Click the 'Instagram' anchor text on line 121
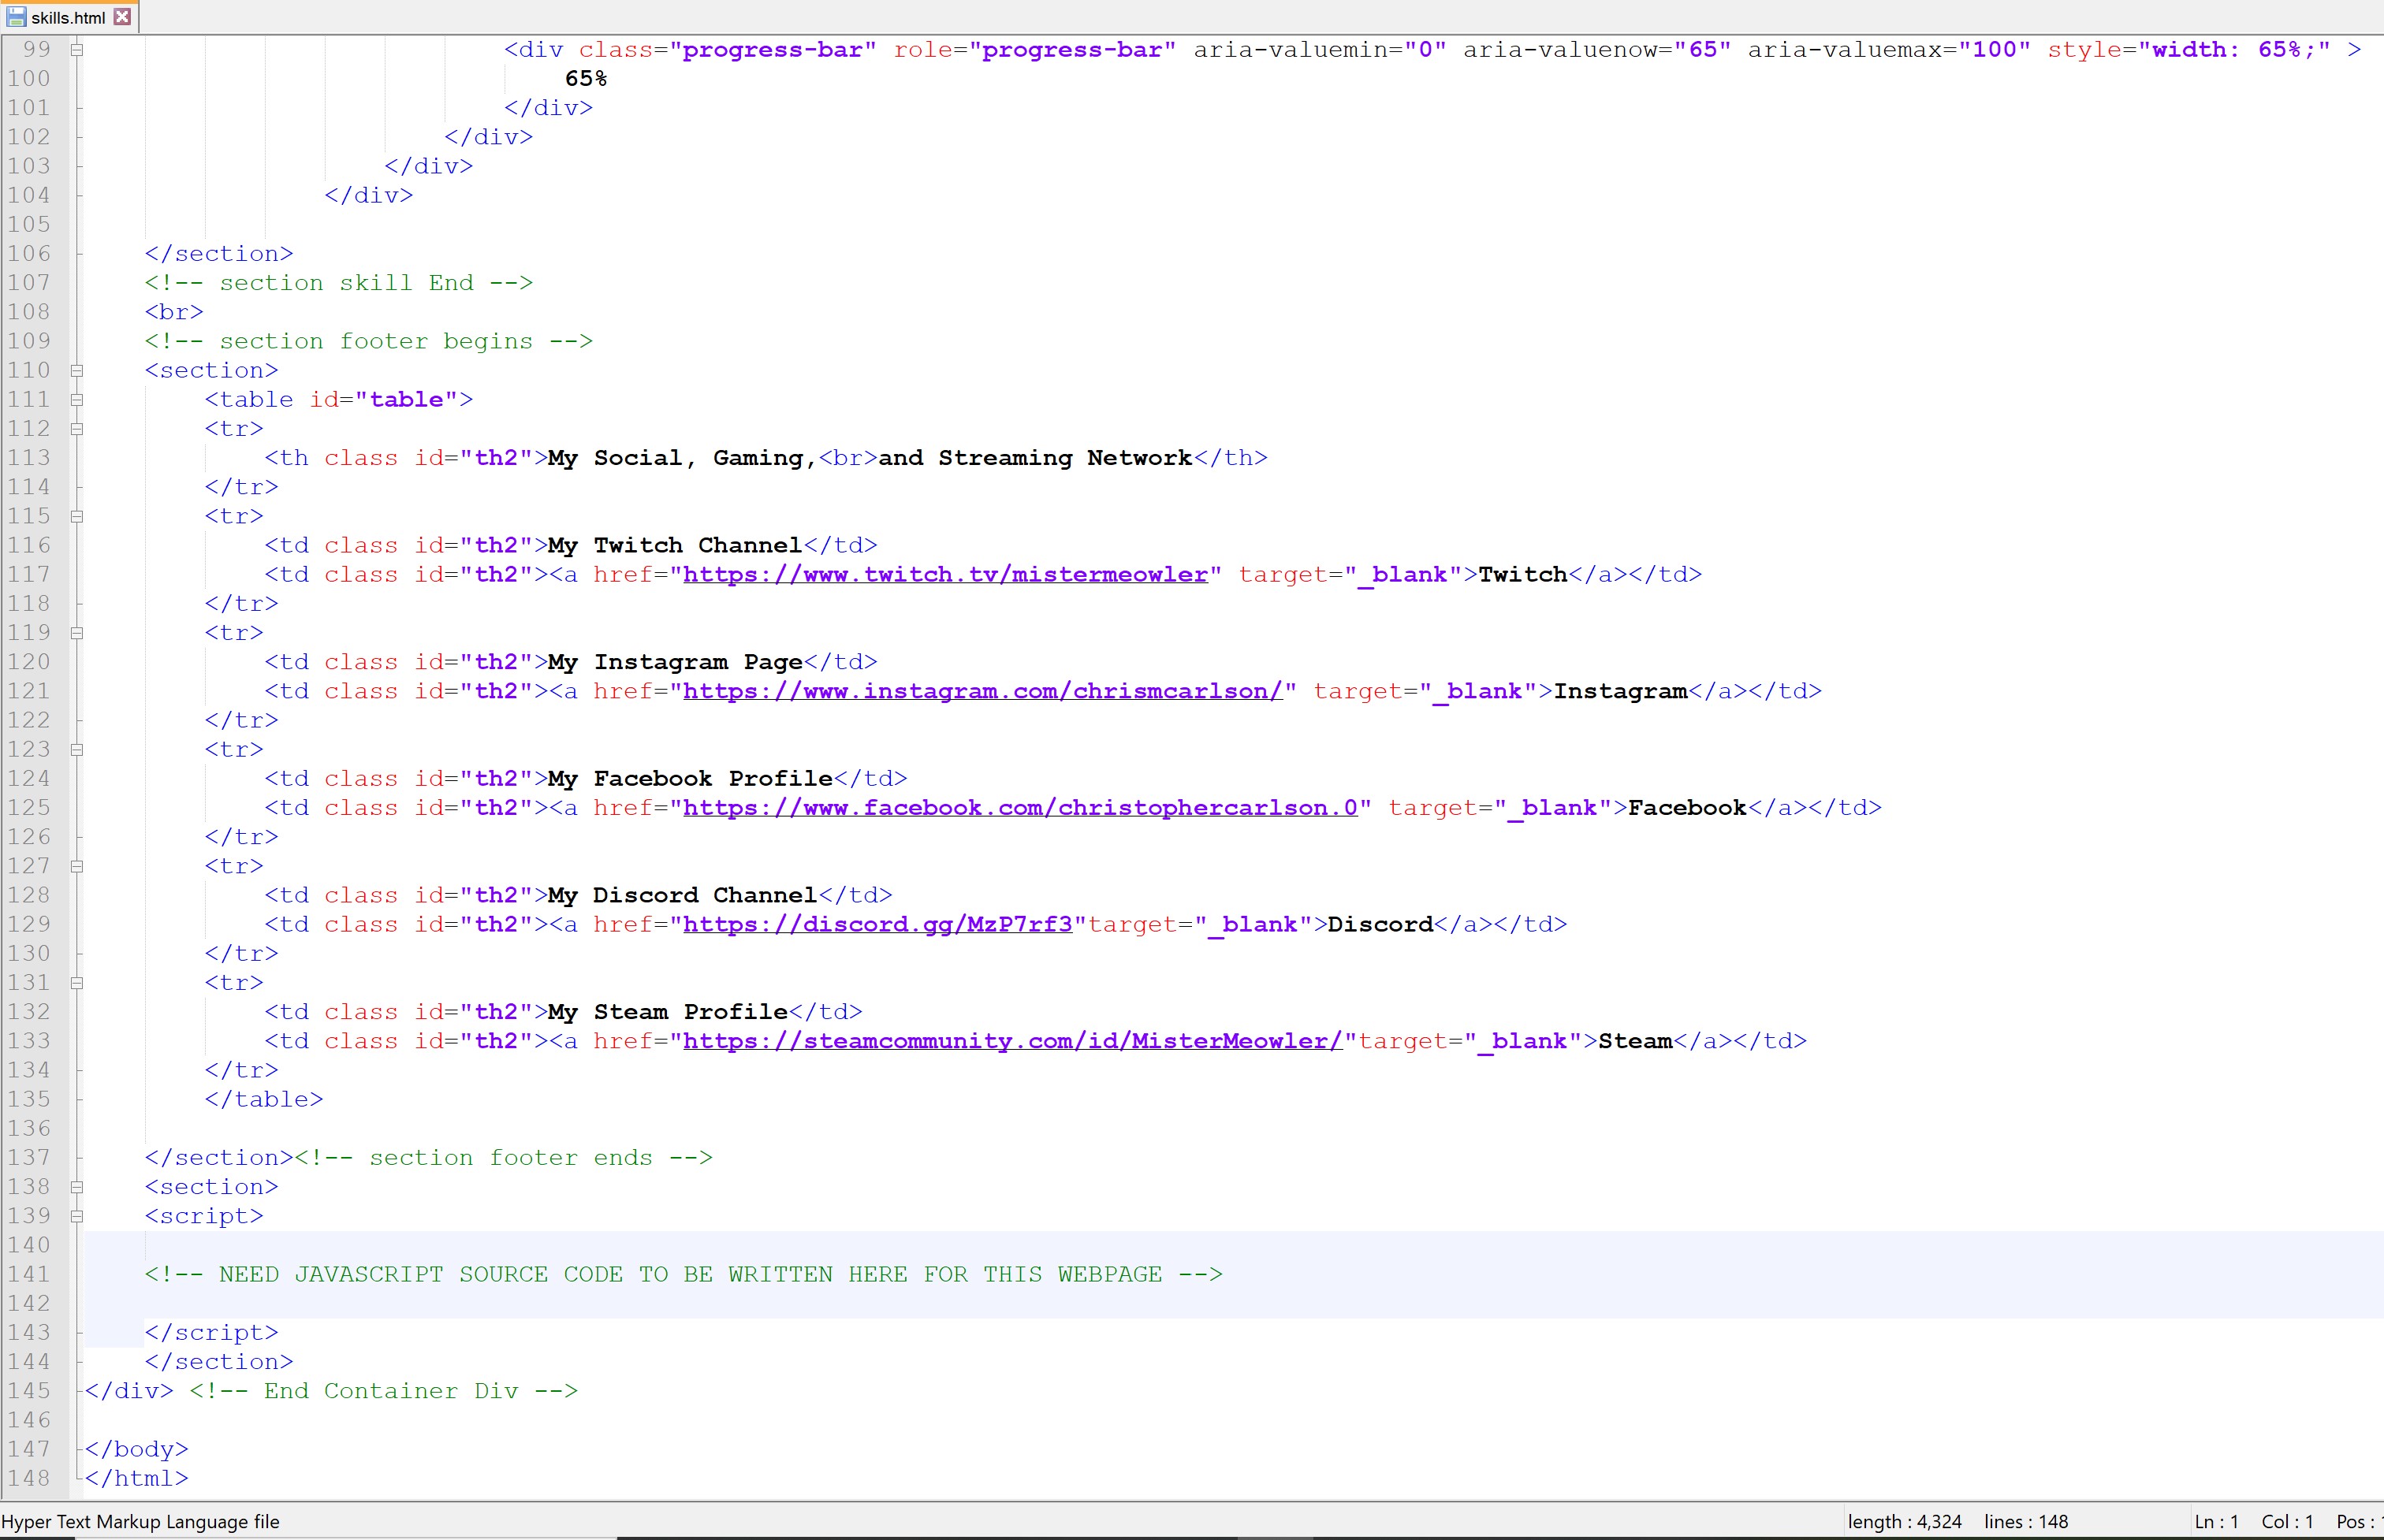Image resolution: width=2384 pixels, height=1540 pixels. coord(1620,691)
